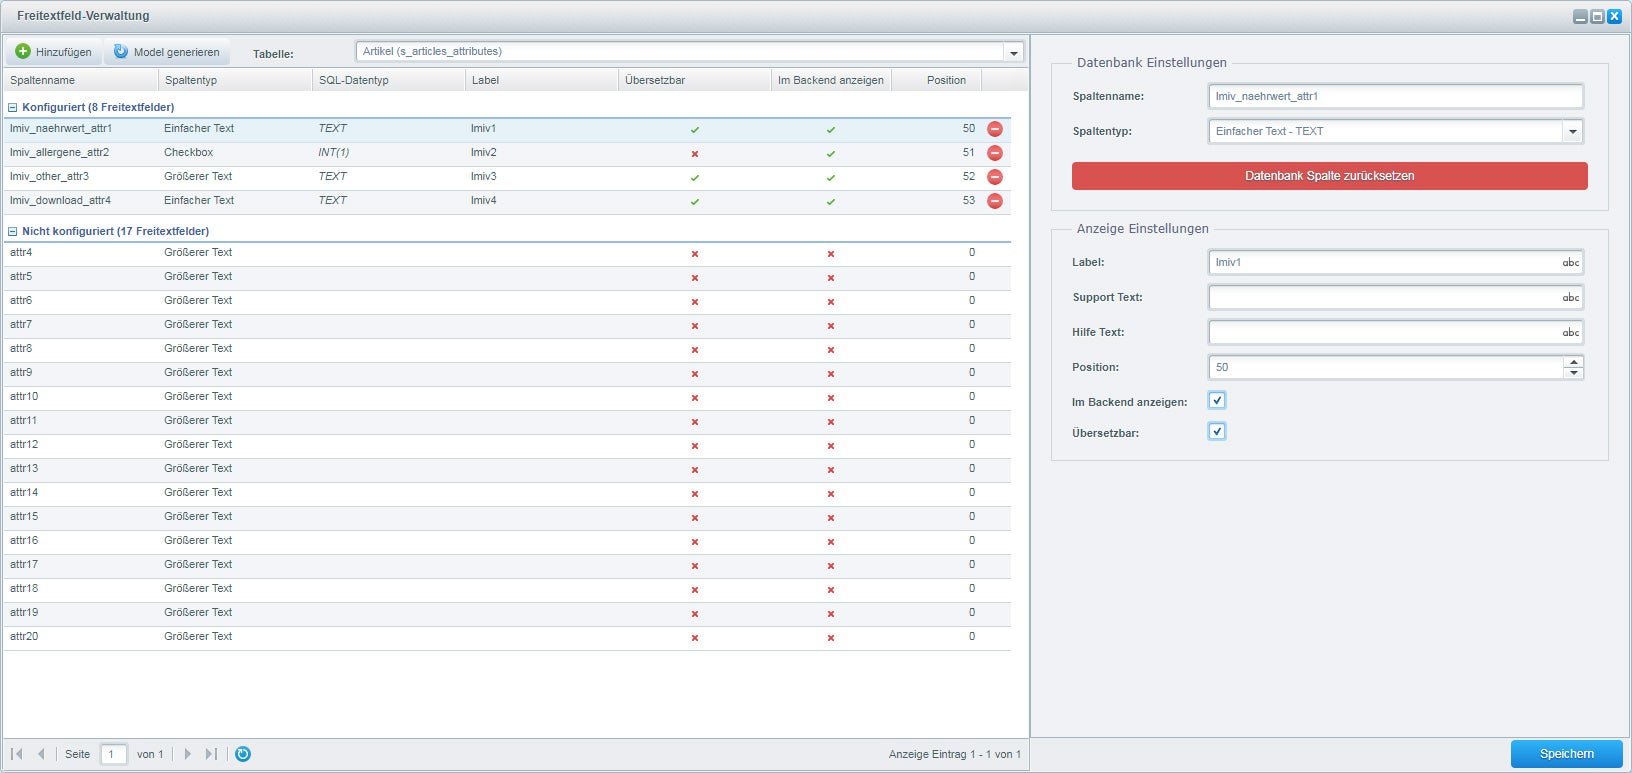1632x773 pixels.
Task: Minimize the Freitextfeld-Verwaltung window
Action: (1580, 16)
